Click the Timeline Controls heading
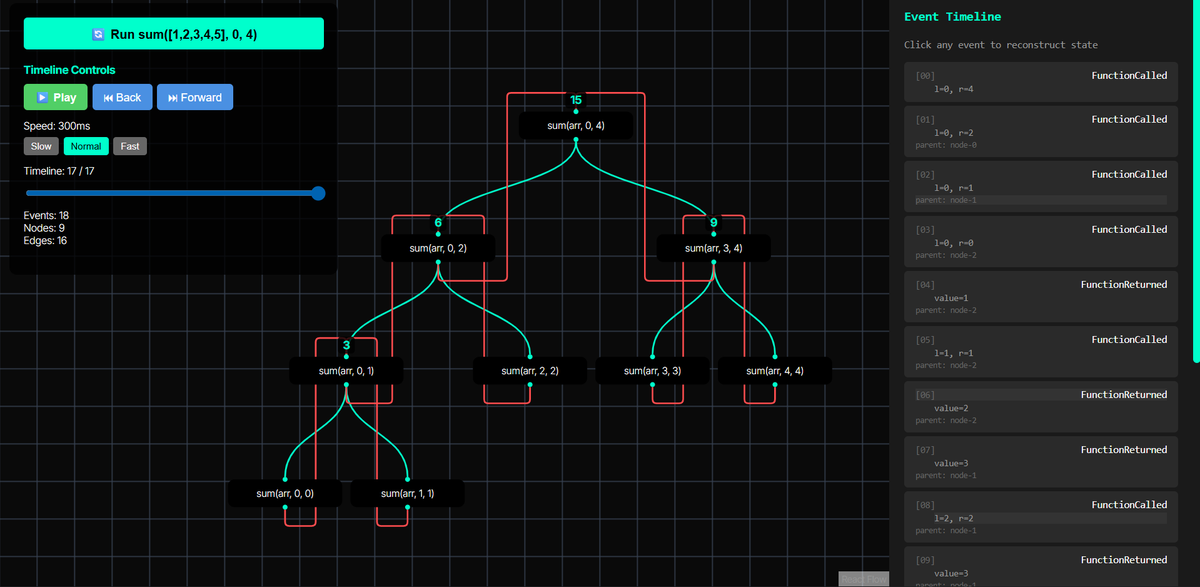 (x=69, y=70)
